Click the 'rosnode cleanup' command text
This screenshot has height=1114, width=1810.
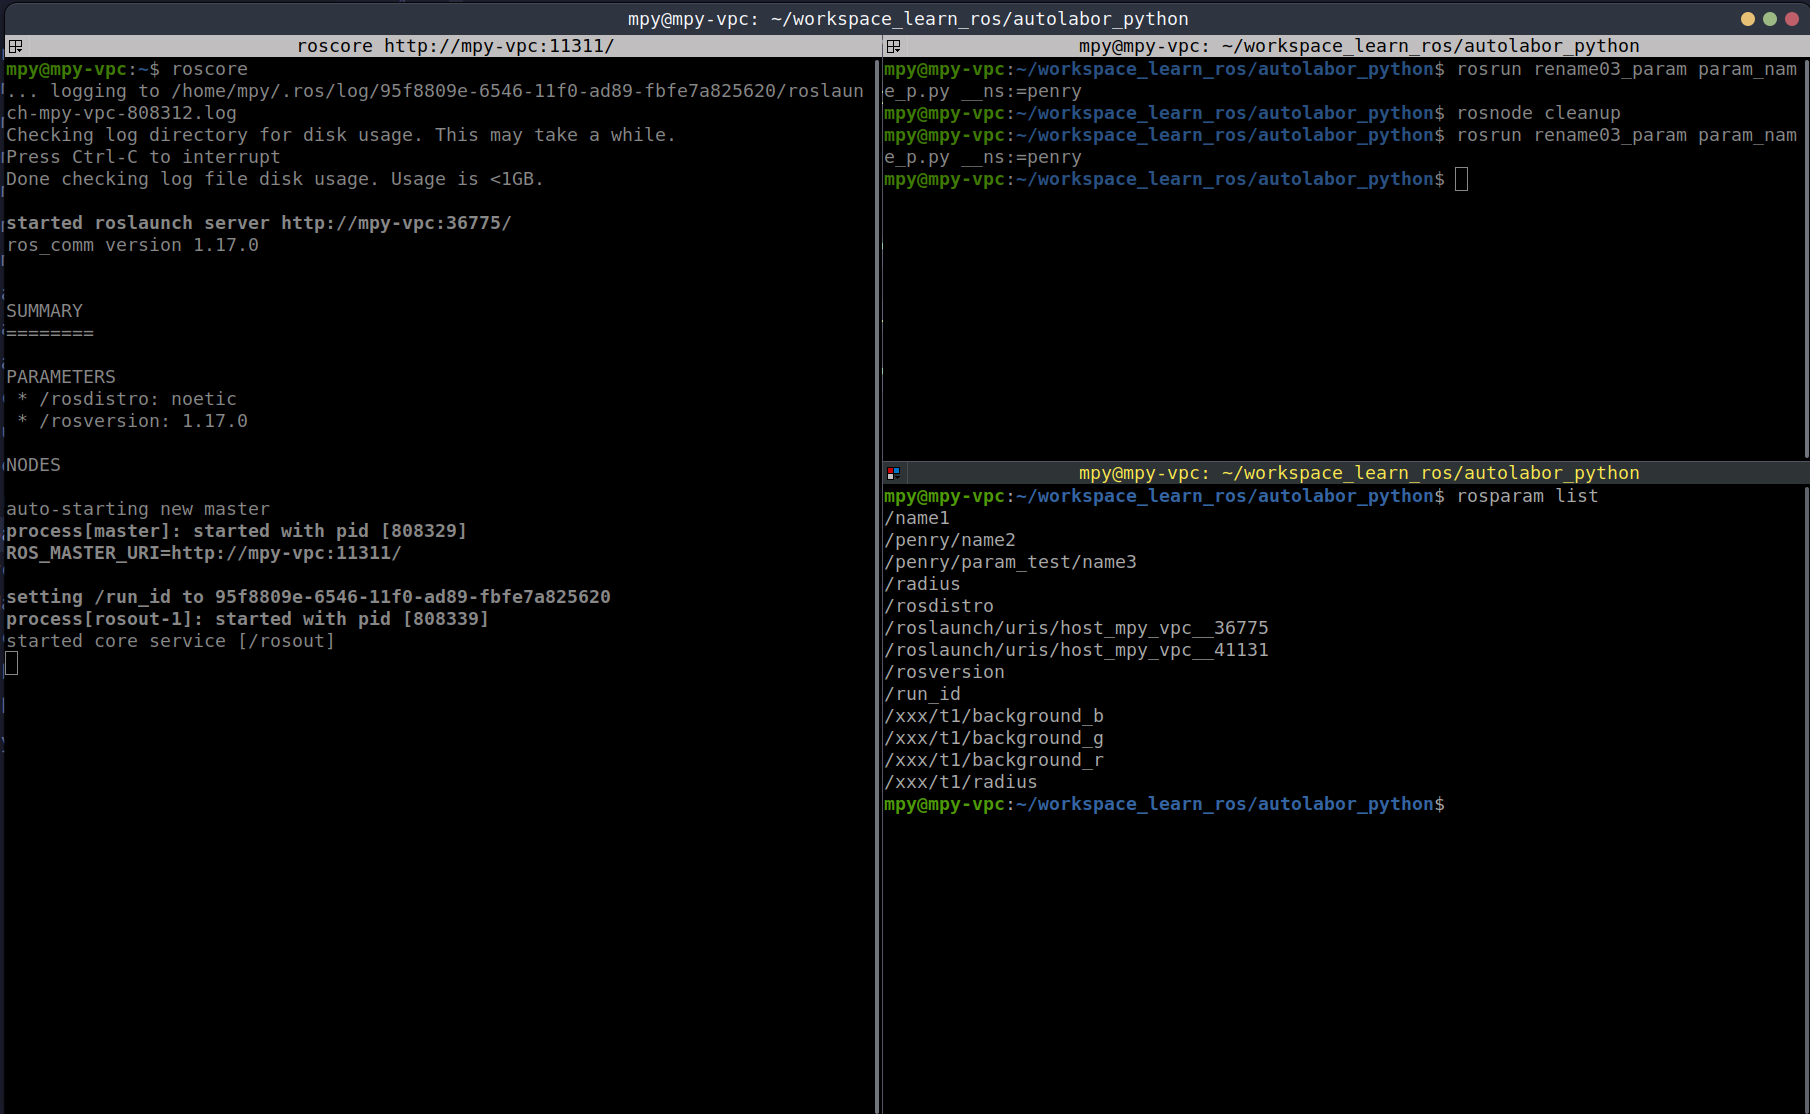point(1538,113)
